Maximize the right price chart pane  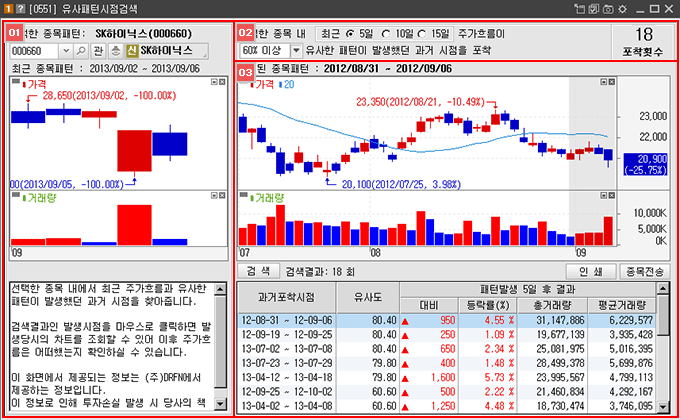(x=604, y=82)
